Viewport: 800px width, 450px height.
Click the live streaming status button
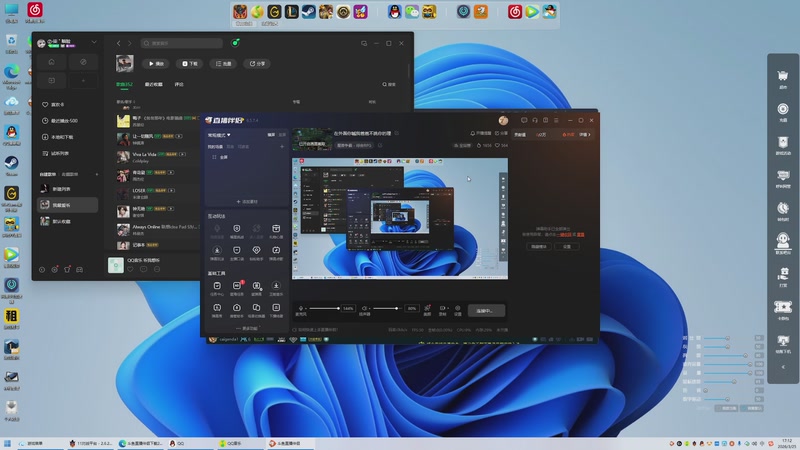tap(486, 310)
